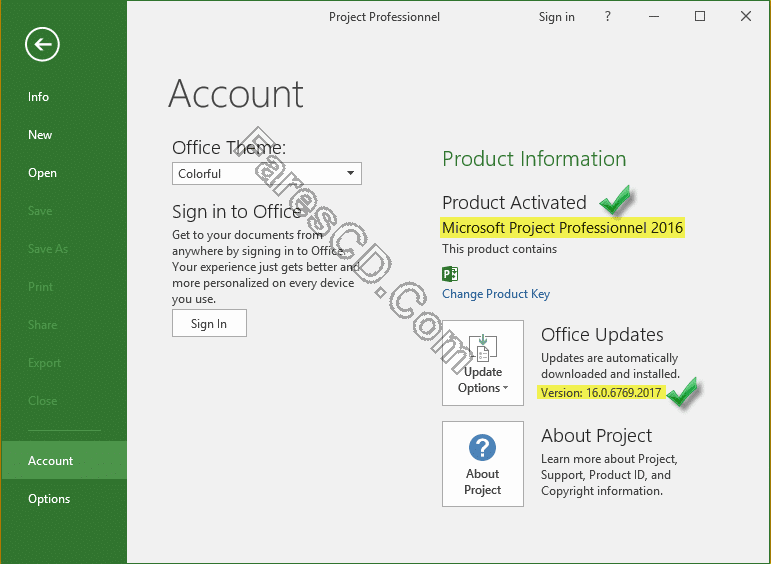The image size is (771, 564).
Task: Select Print in the sidebar
Action: (40, 287)
